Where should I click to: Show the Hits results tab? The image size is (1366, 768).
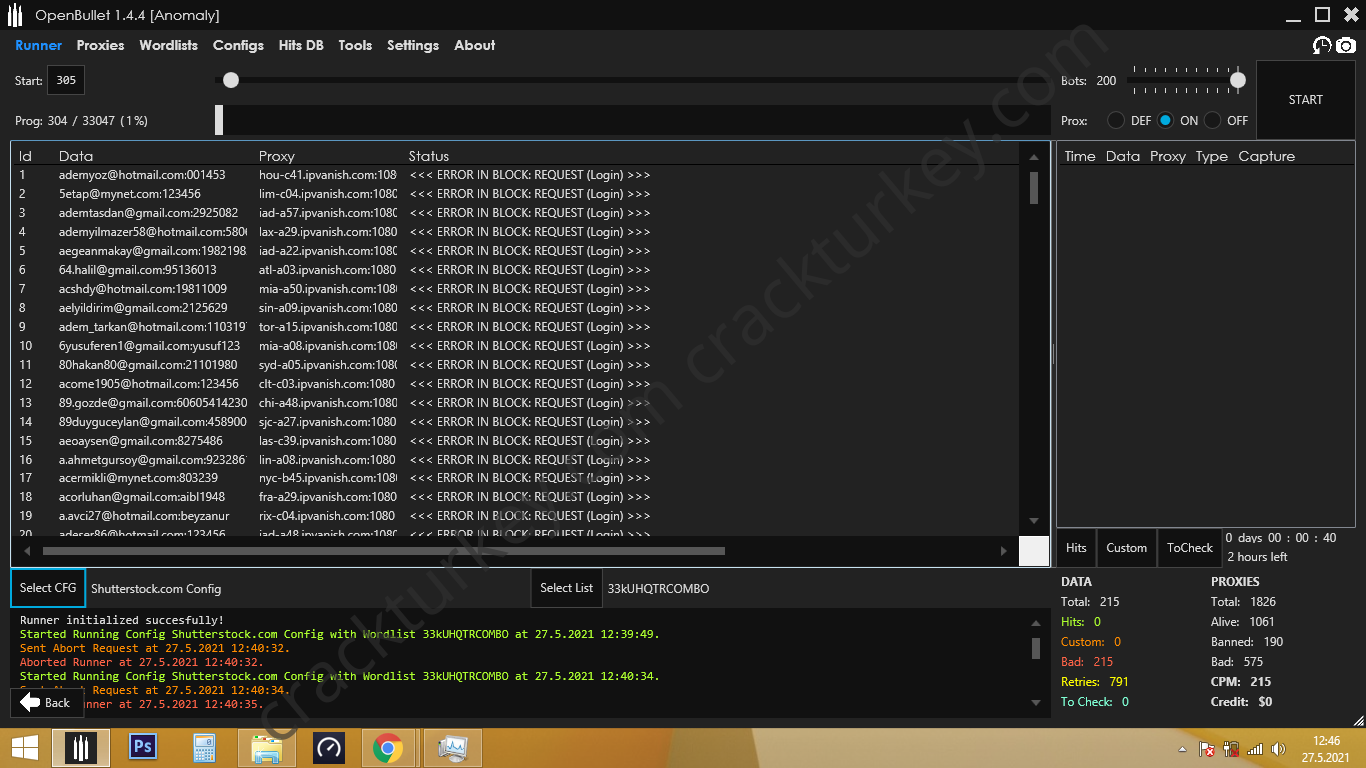[x=1076, y=548]
